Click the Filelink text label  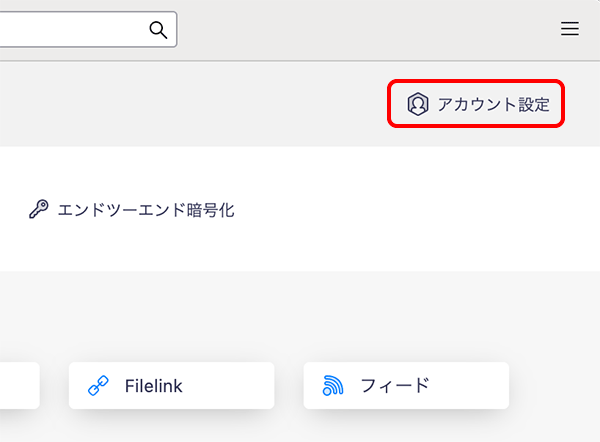click(154, 385)
